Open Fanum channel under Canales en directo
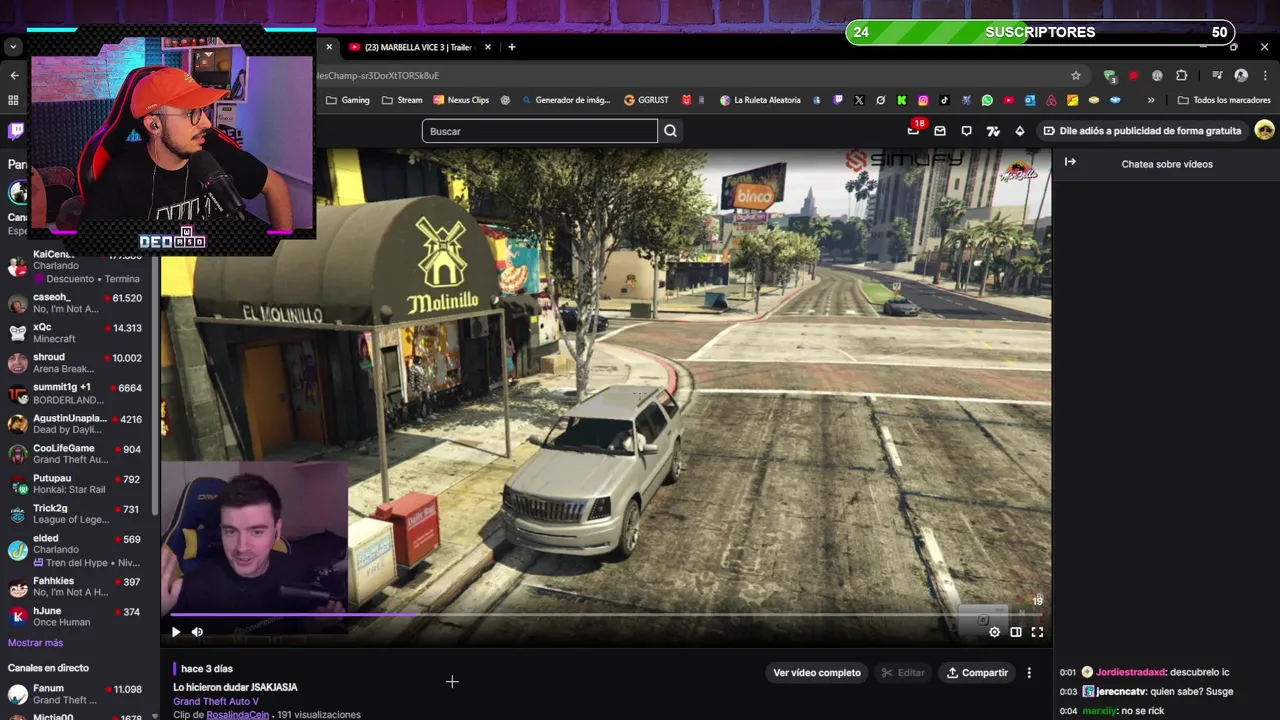This screenshot has width=1280, height=720. [x=78, y=694]
